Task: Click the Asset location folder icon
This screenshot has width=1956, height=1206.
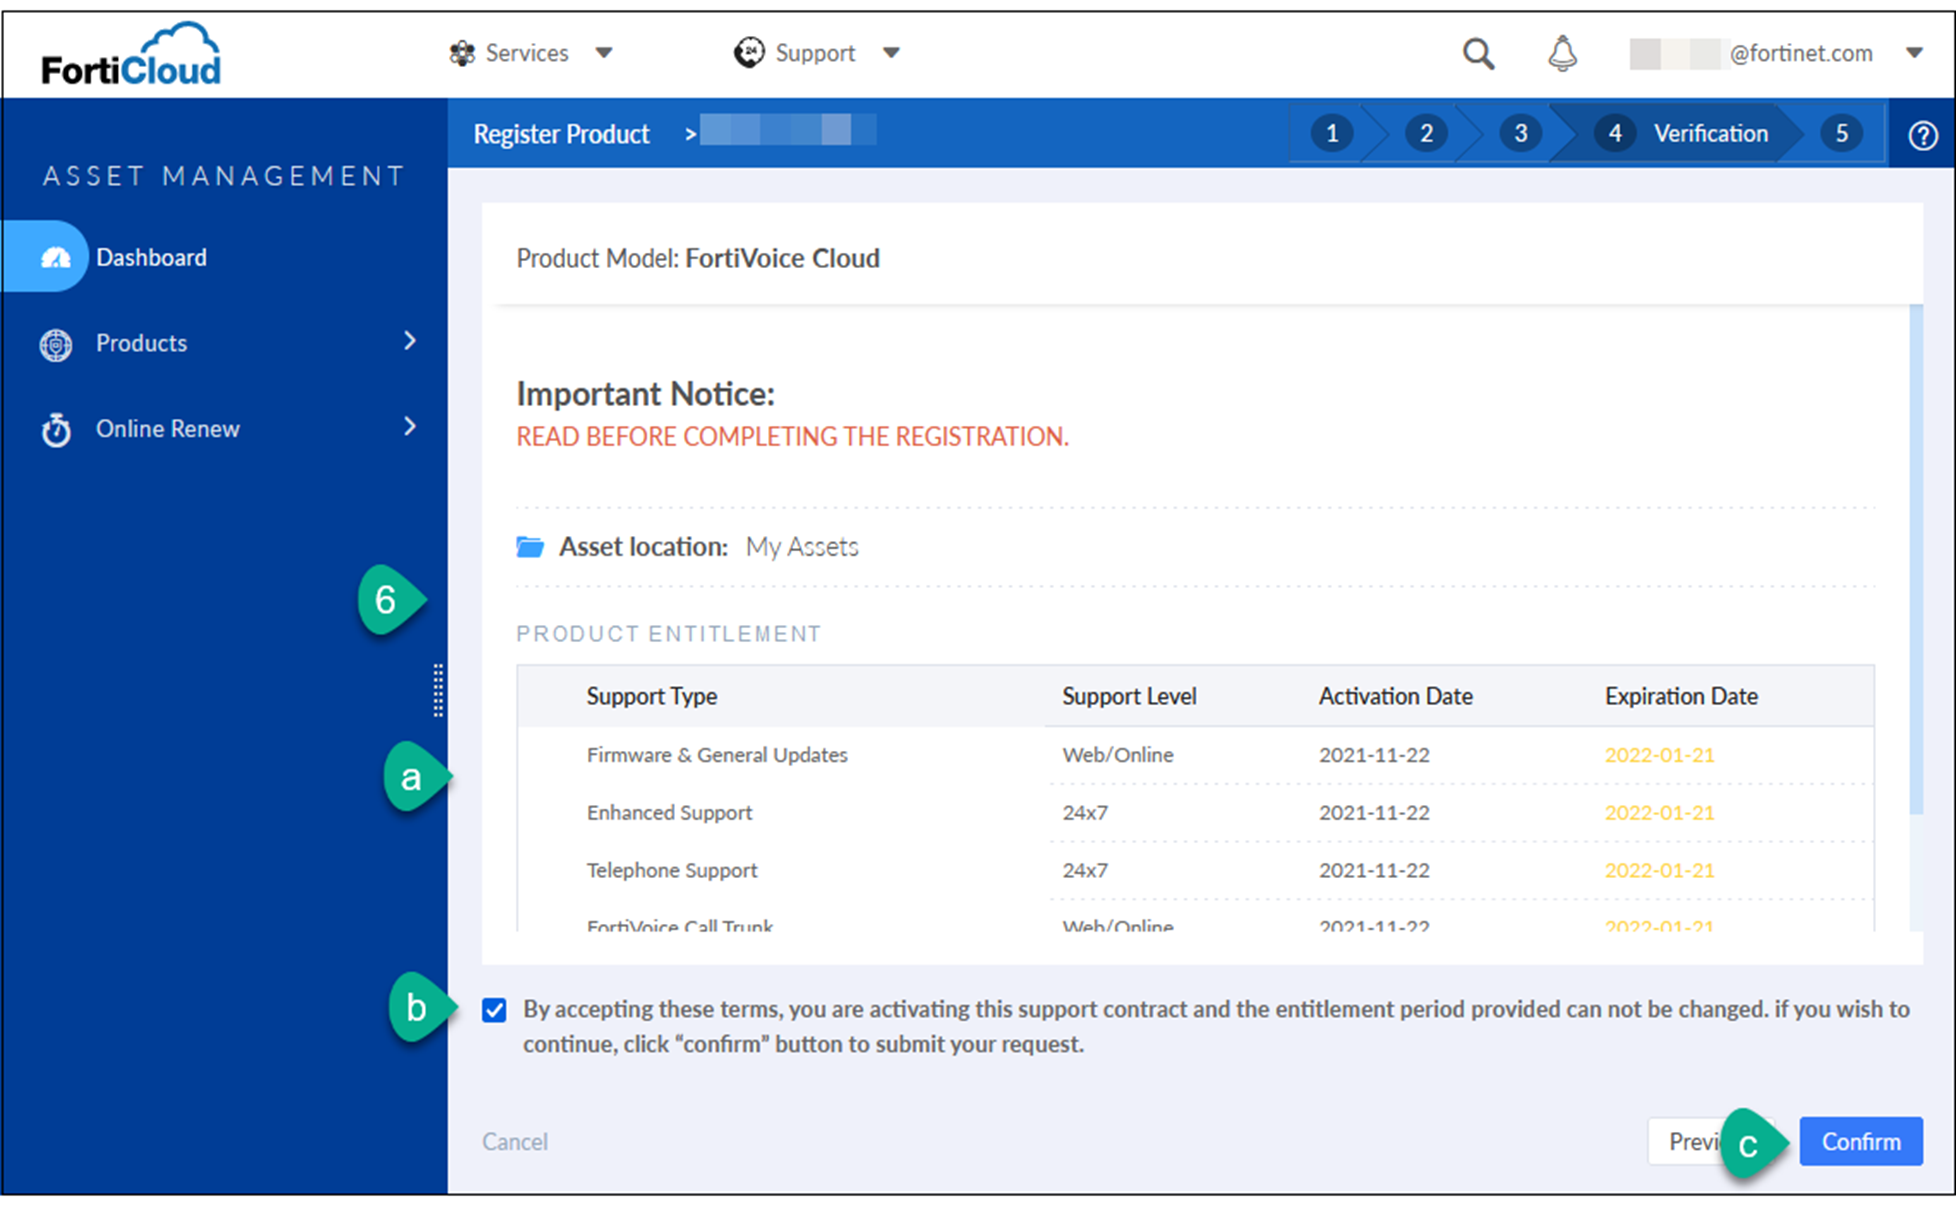Action: pyautogui.click(x=529, y=546)
